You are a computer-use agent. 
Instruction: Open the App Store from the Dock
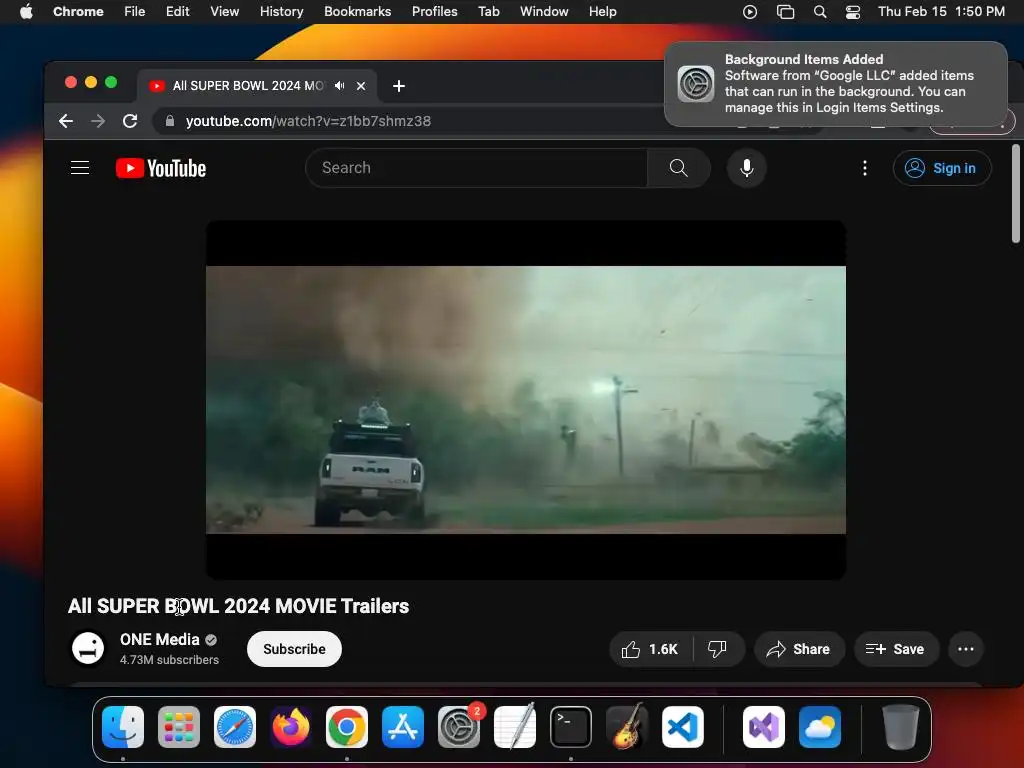[403, 727]
